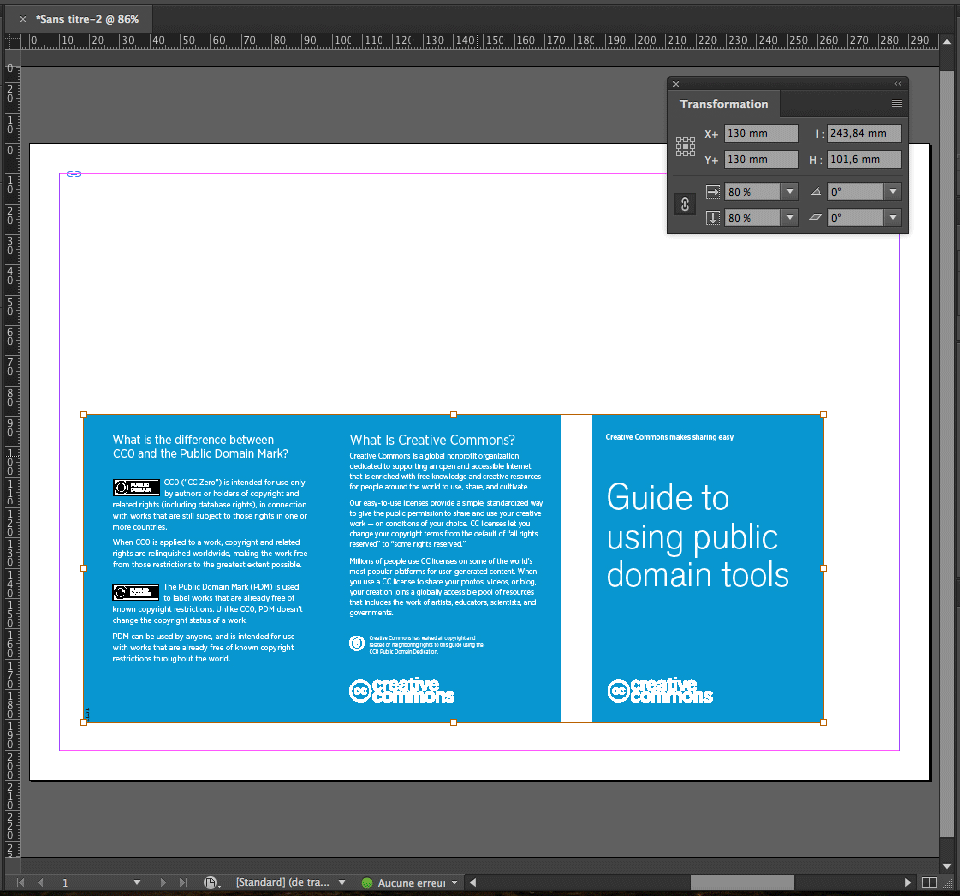Screen dimensions: 960x896
Task: Click the vertical scale percentage icon
Action: click(713, 218)
